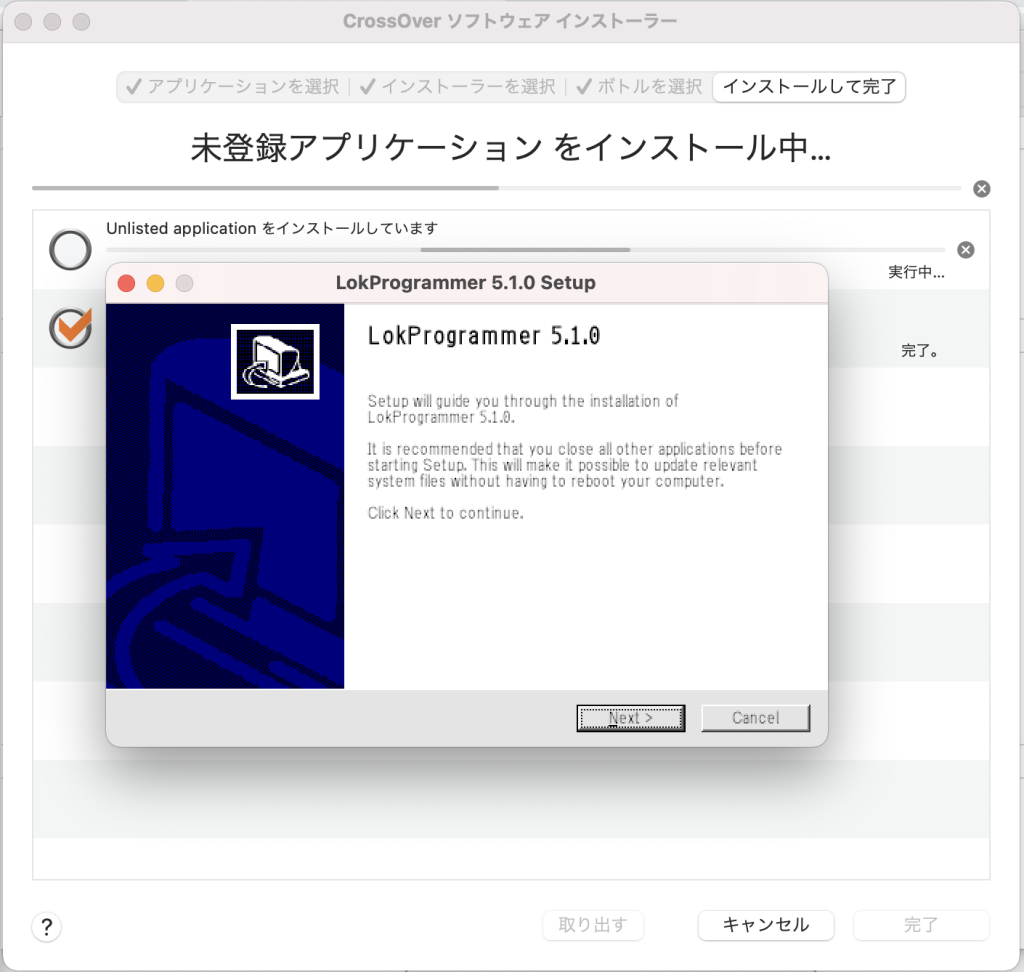Click the 取り出す button

pos(593,925)
